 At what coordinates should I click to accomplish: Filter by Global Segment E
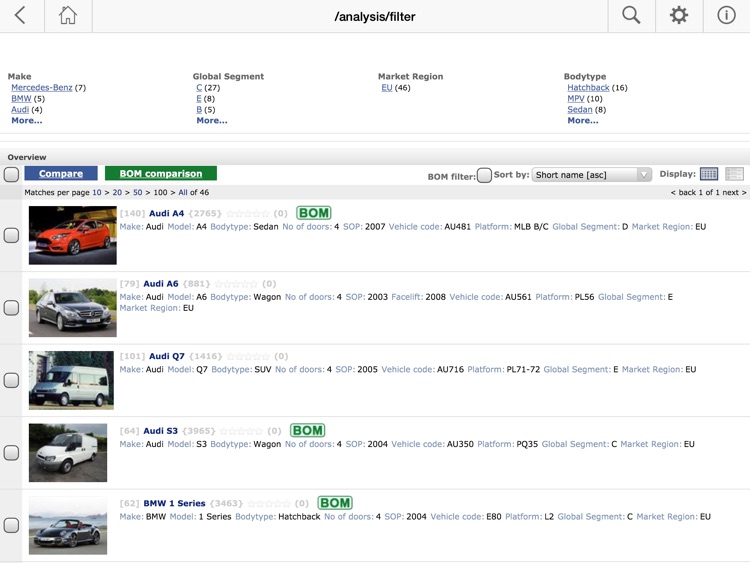click(x=199, y=99)
